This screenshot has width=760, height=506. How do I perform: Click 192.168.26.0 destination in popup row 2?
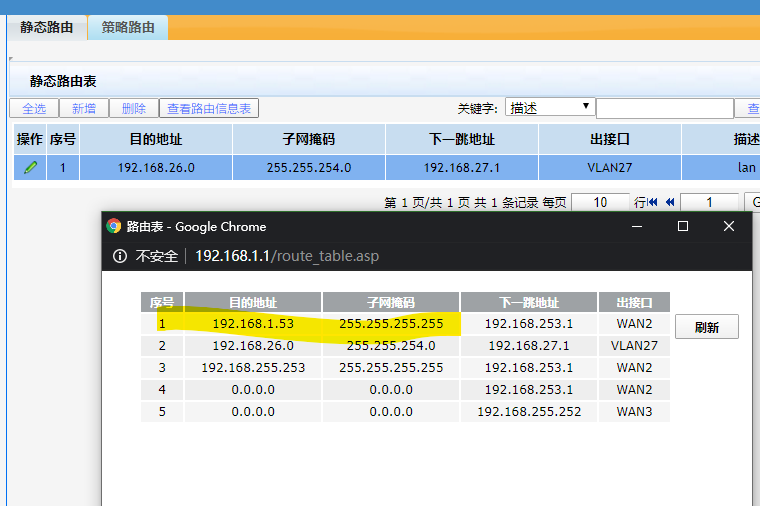point(253,346)
